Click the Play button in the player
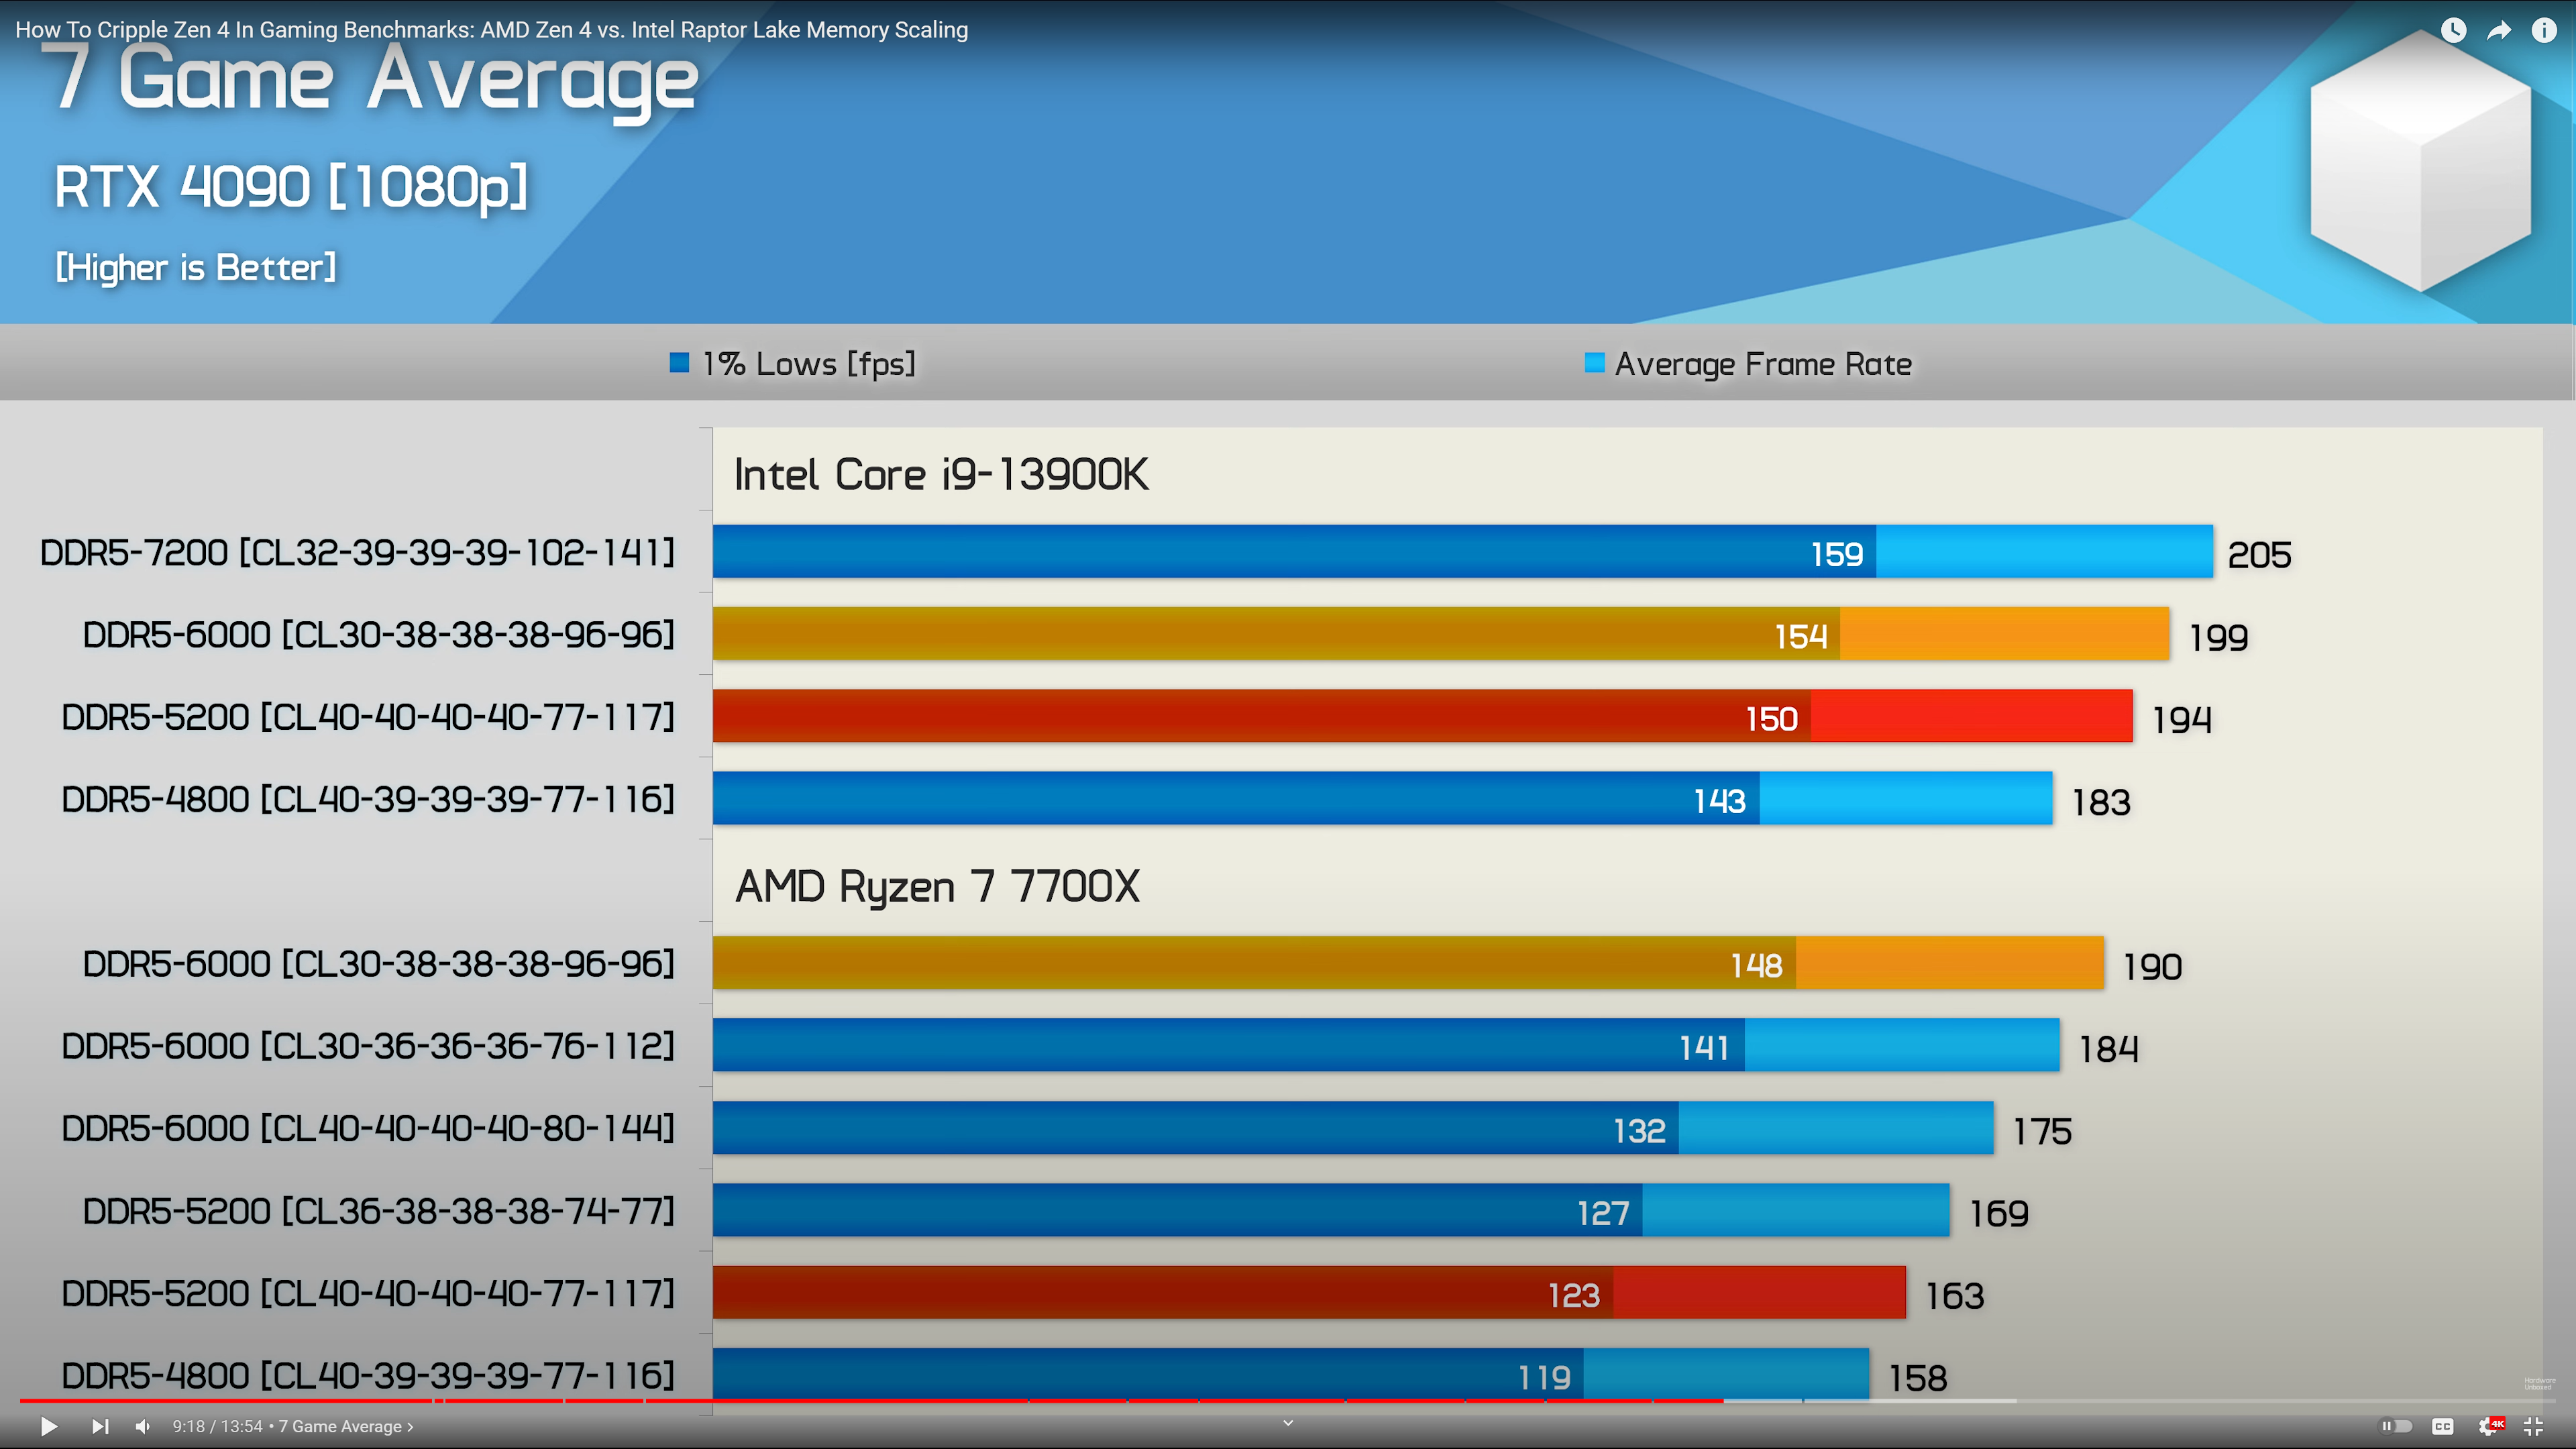 click(x=48, y=1426)
